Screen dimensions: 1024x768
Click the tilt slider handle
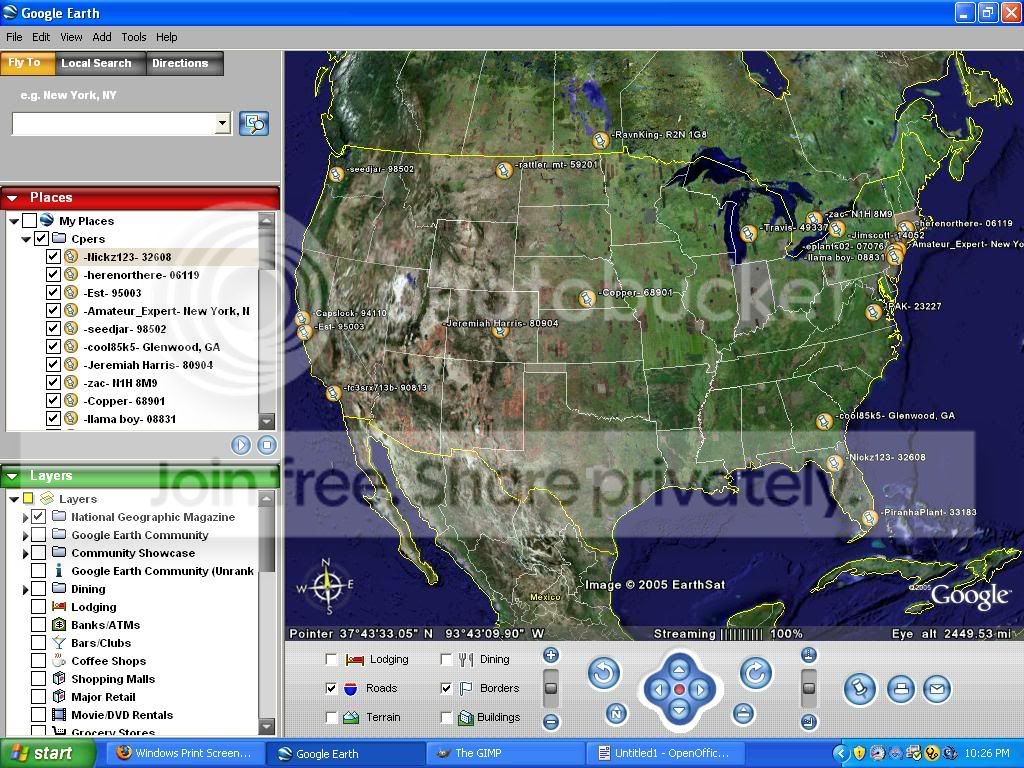click(808, 688)
